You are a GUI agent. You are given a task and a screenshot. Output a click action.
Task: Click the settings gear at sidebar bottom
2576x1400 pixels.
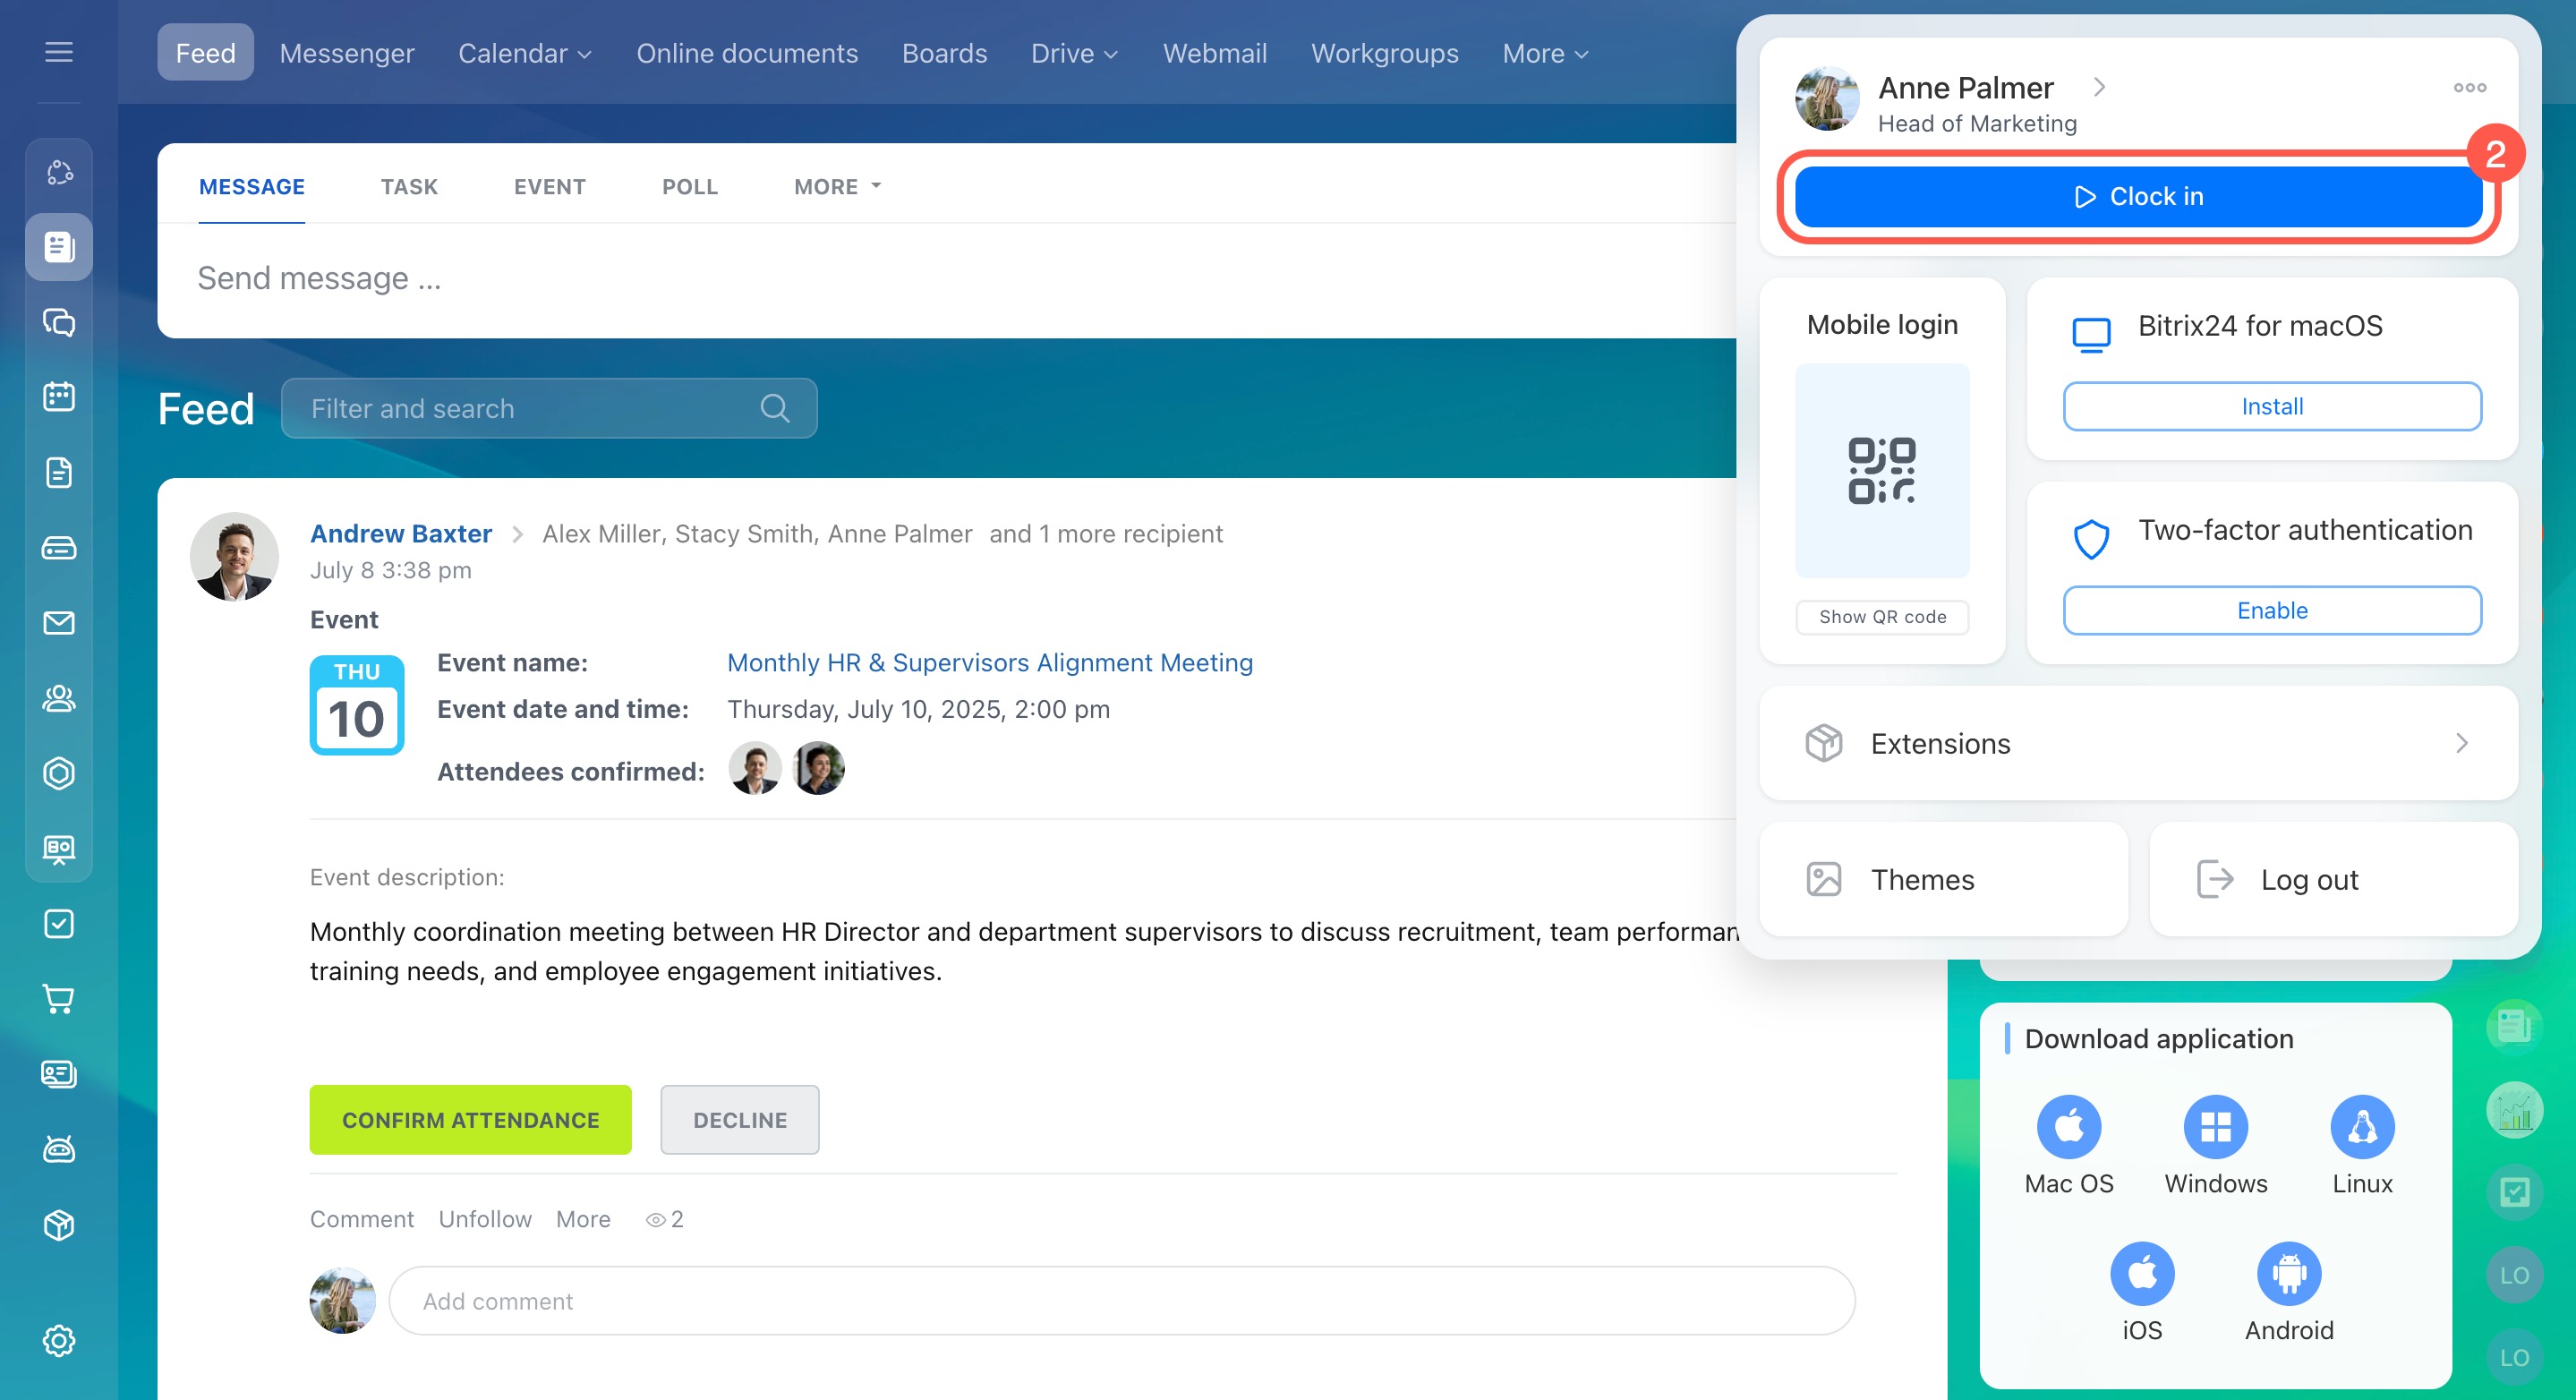pyautogui.click(x=59, y=1341)
